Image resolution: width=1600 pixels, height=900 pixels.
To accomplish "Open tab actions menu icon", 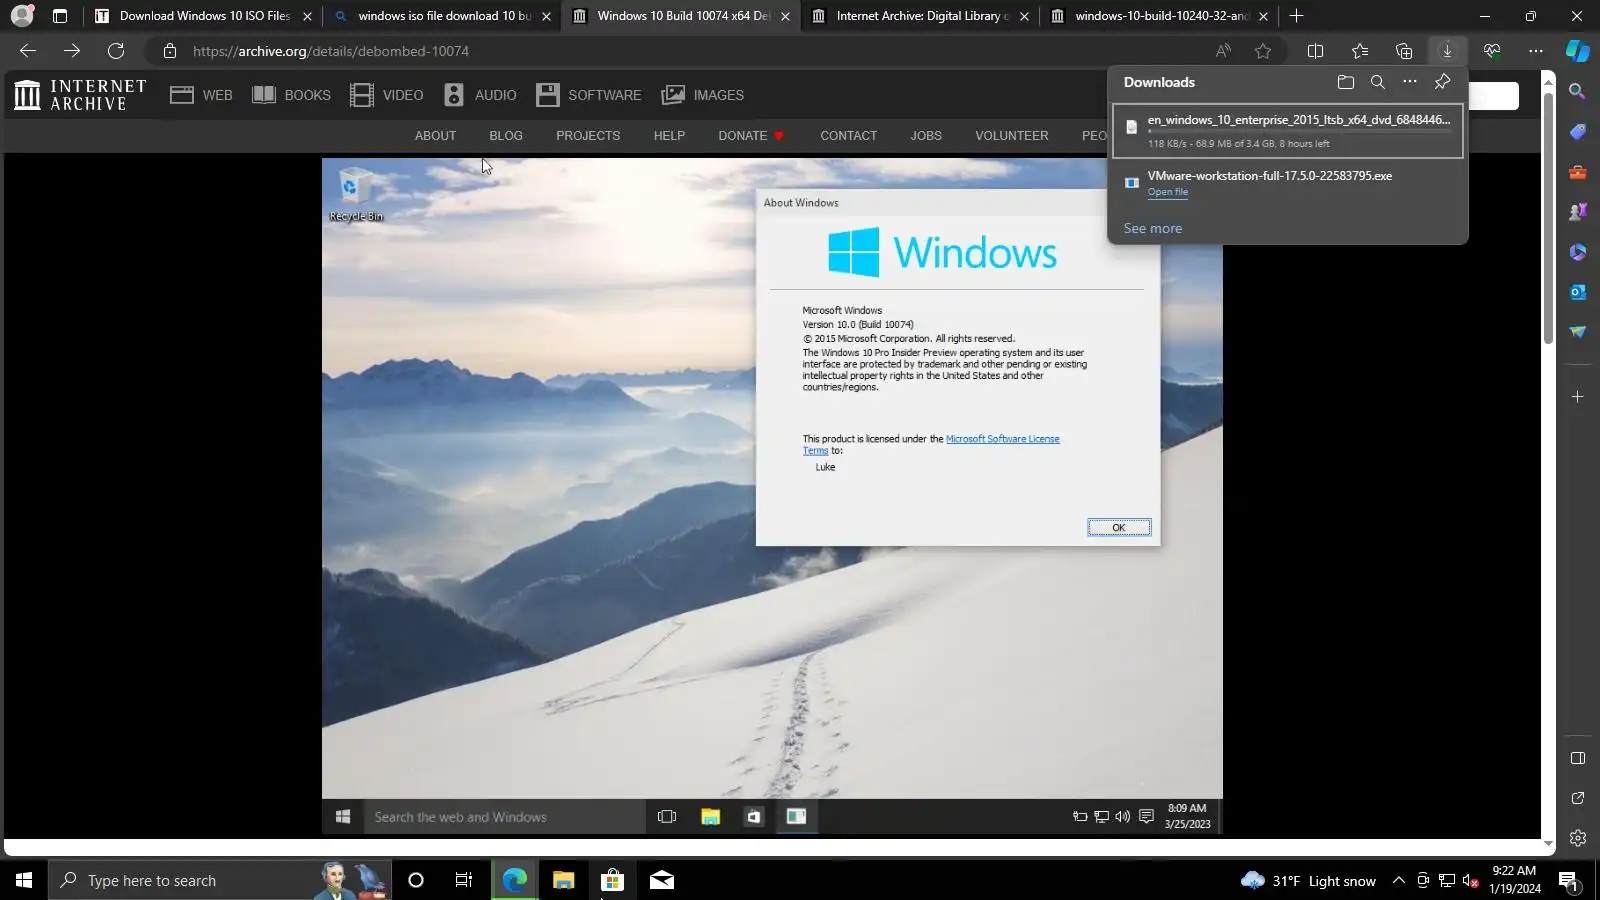I will [60, 16].
